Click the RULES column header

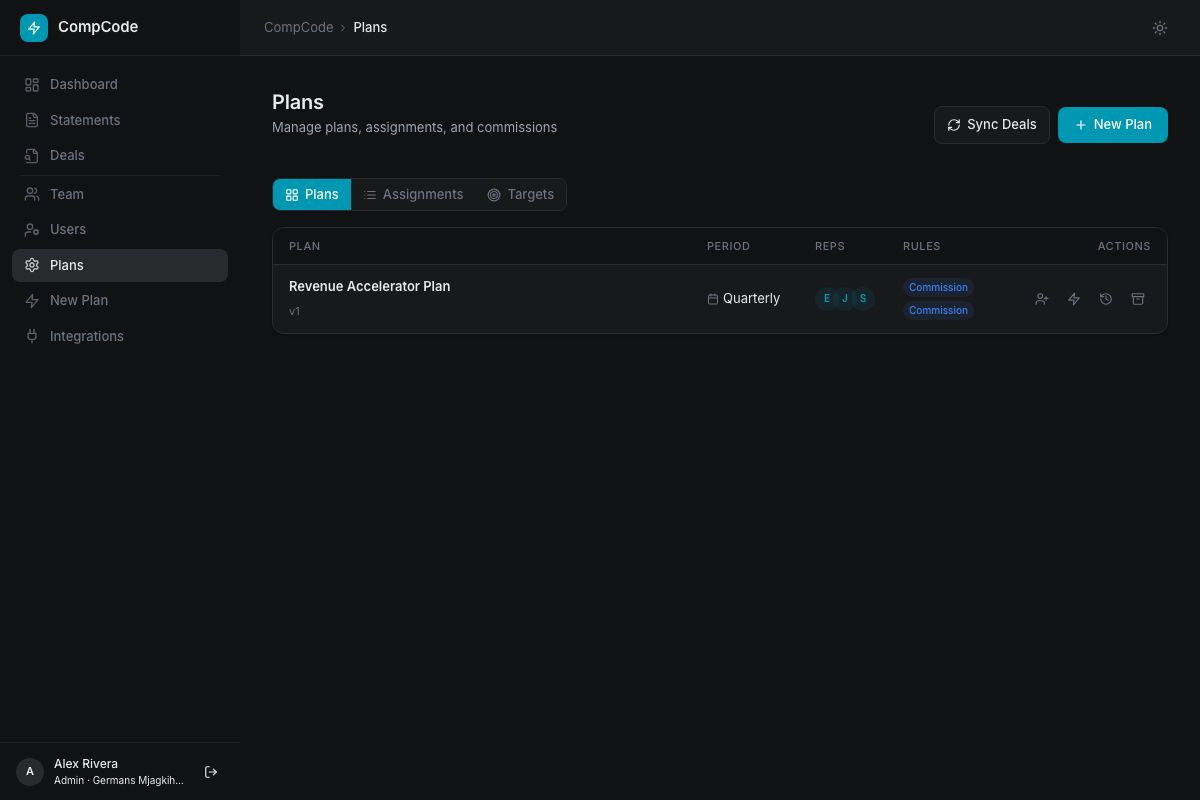click(922, 246)
